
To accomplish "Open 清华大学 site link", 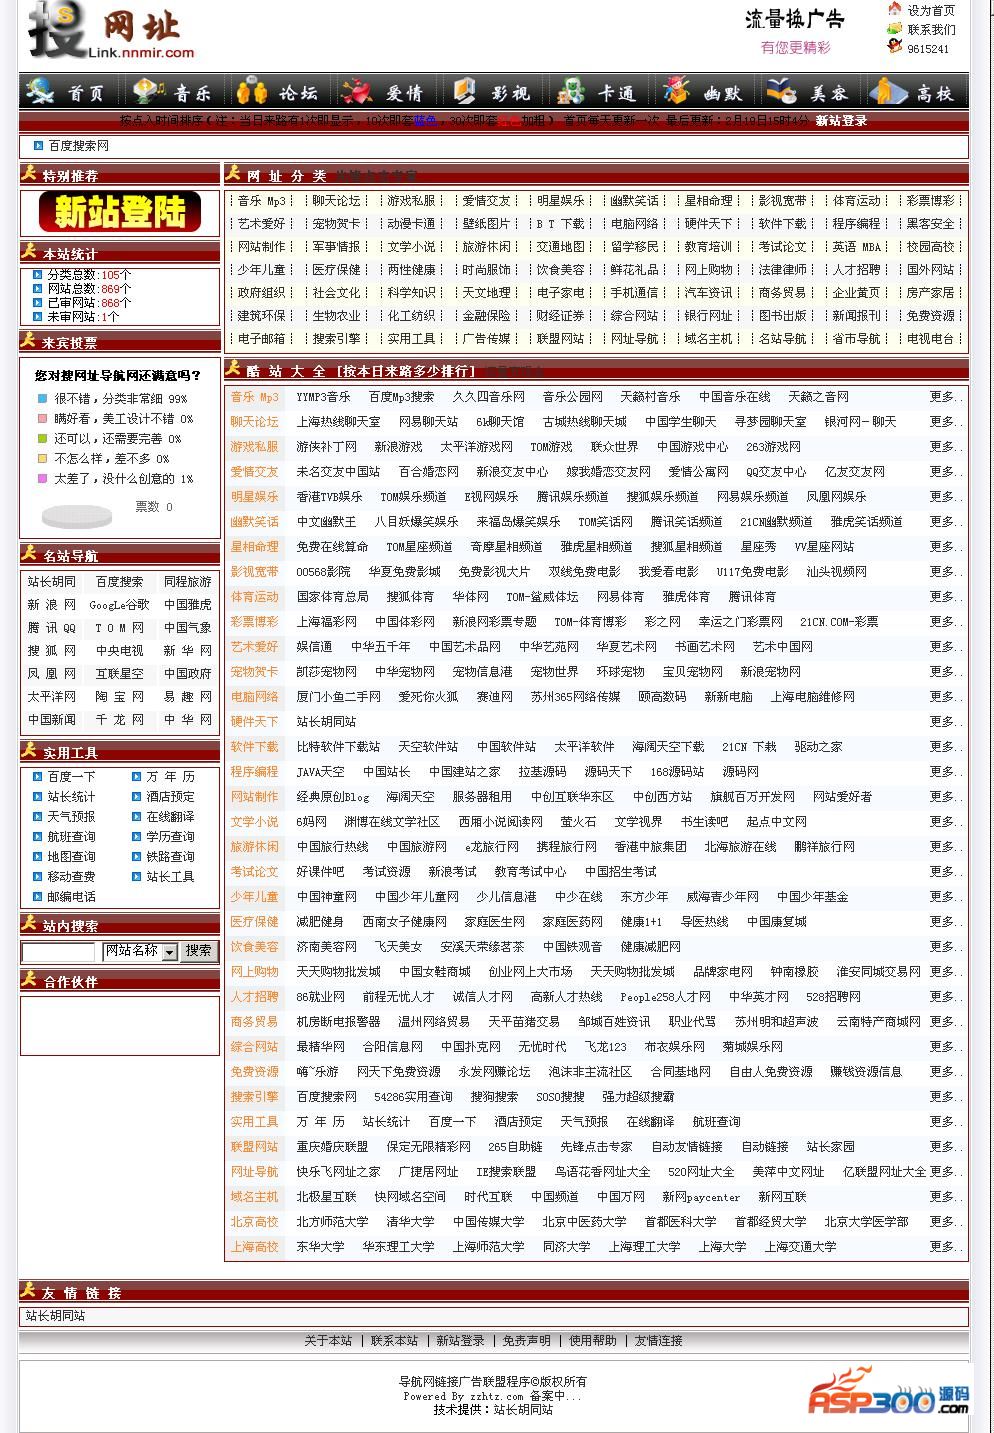I will pos(410,1222).
